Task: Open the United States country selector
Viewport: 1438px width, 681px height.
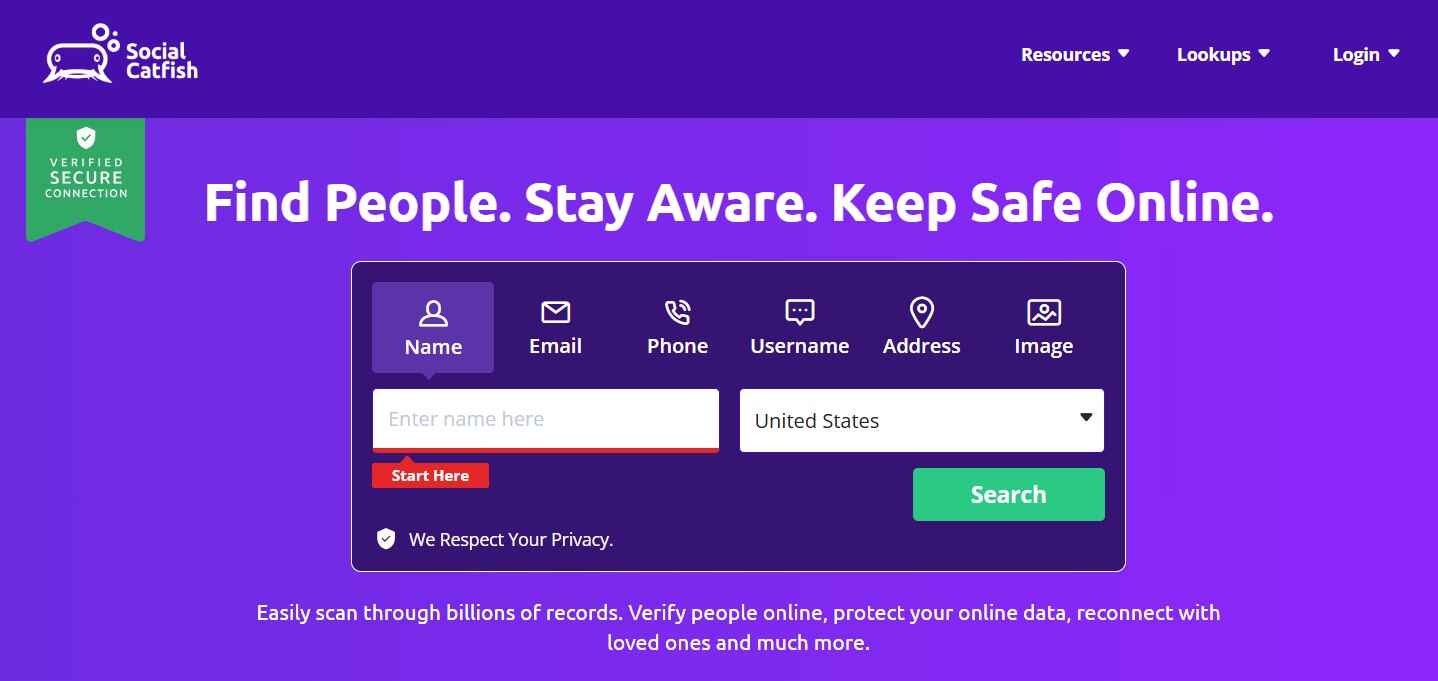Action: 922,420
